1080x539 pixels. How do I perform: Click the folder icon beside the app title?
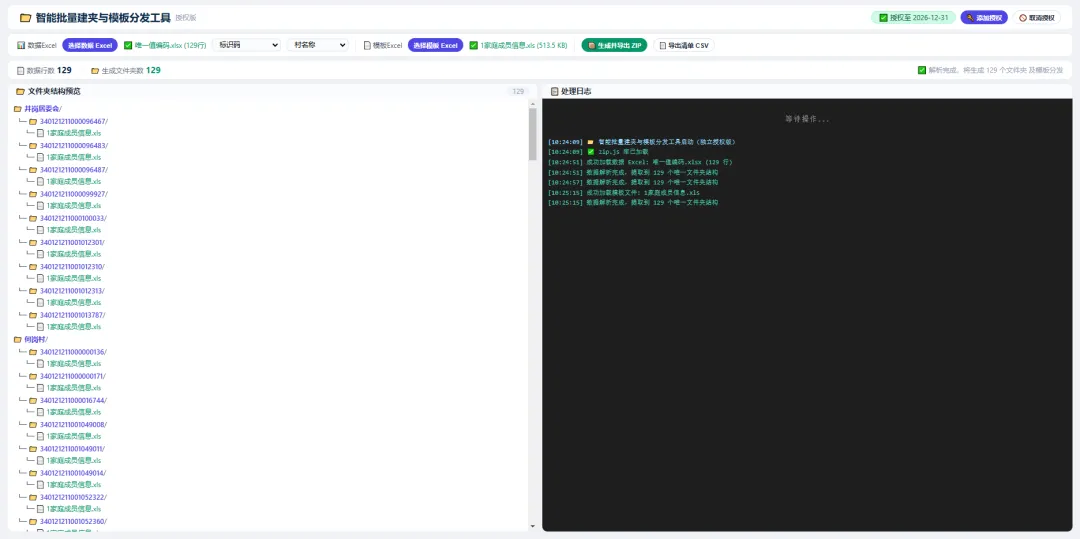pyautogui.click(x=25, y=18)
